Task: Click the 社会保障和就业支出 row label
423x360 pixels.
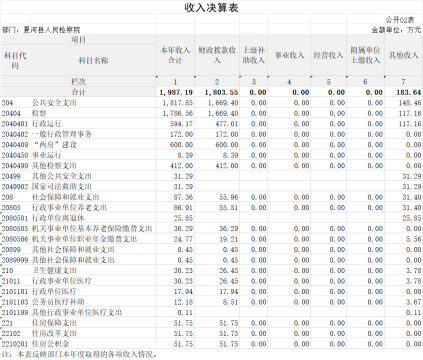Action: pyautogui.click(x=66, y=197)
